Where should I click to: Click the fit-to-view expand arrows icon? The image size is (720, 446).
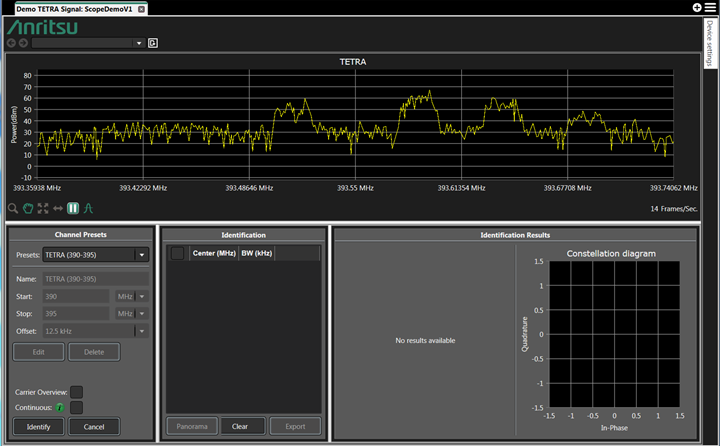(43, 209)
